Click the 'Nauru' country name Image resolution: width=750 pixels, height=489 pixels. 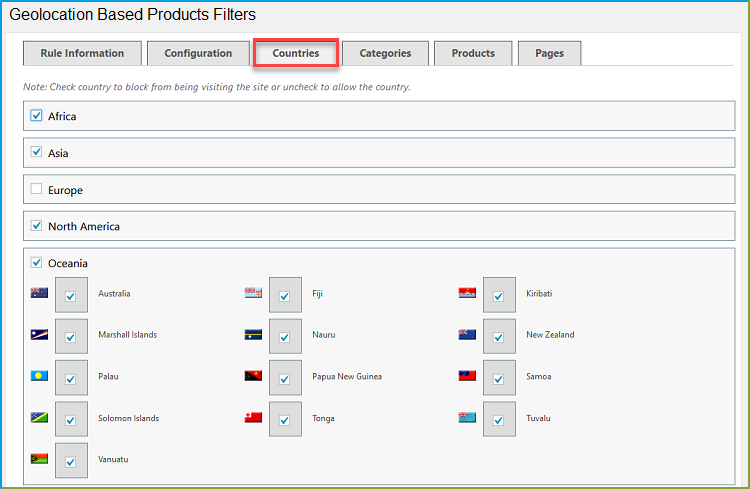pyautogui.click(x=324, y=334)
